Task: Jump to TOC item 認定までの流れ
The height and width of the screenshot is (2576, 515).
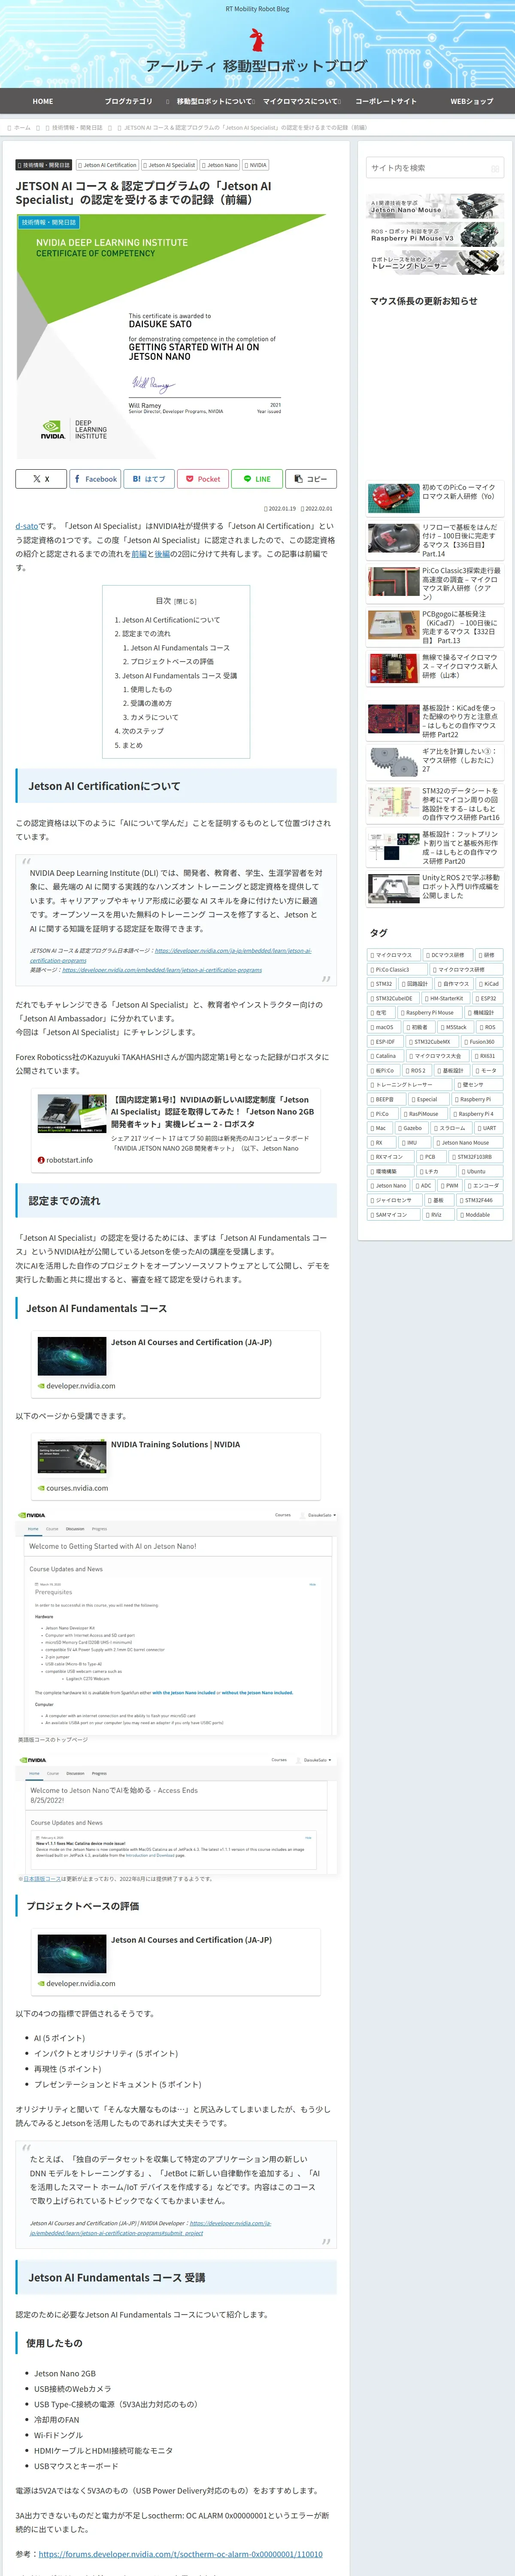Action: point(146,634)
